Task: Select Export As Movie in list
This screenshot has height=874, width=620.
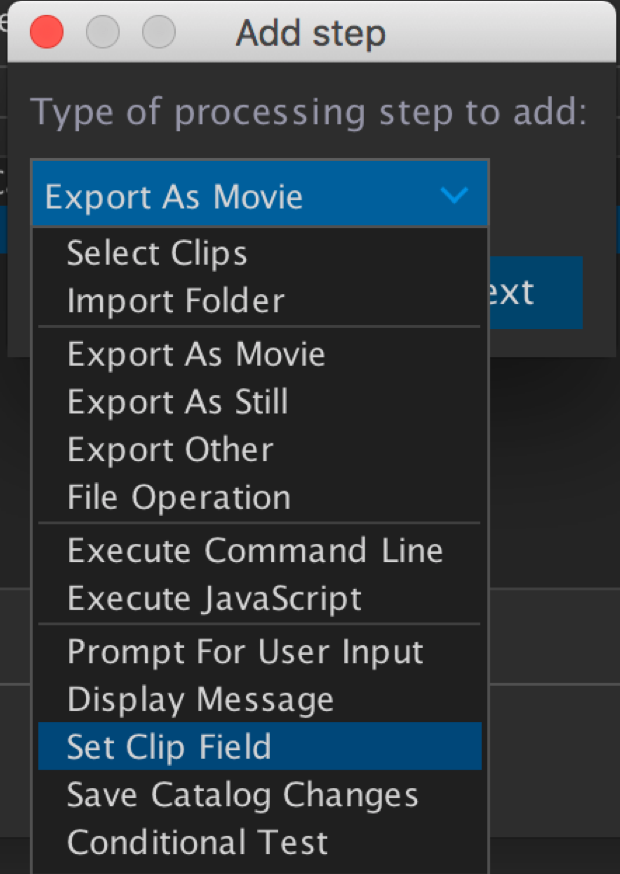Action: pyautogui.click(x=195, y=354)
